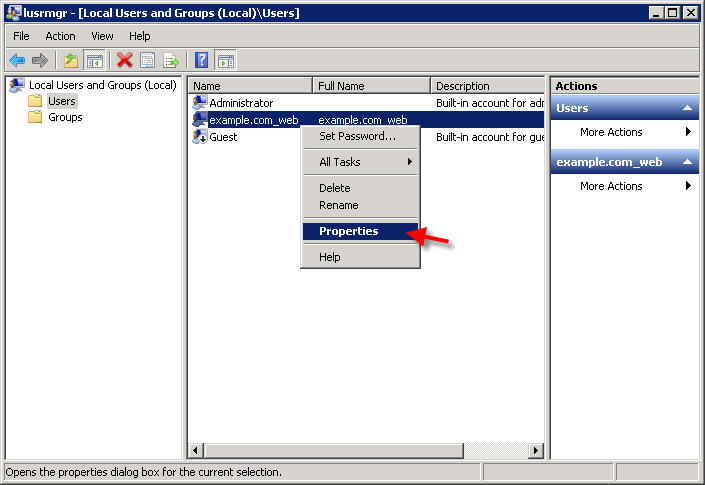Click the Back arrow toolbar icon
Viewport: 705px width, 485px height.
17,60
